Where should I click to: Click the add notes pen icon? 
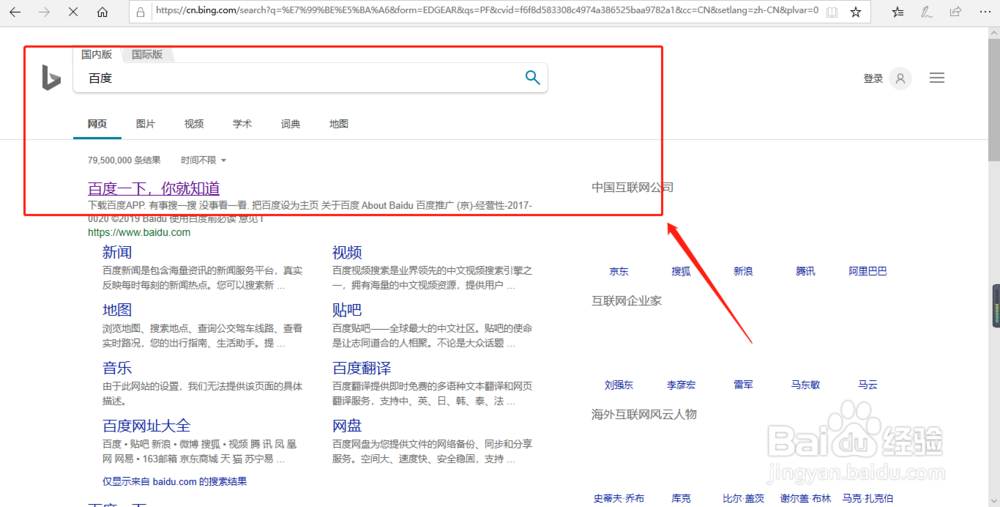tap(926, 11)
